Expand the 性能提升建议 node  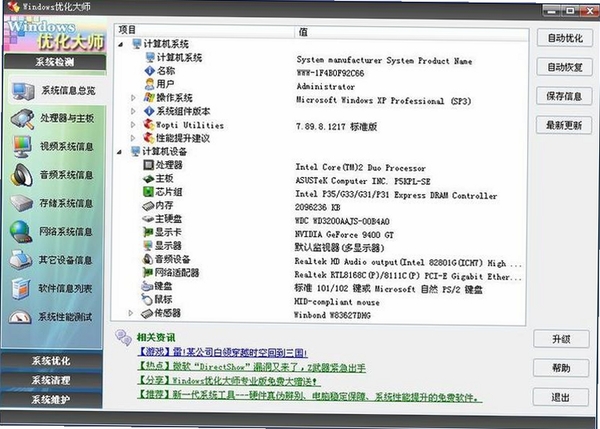[x=133, y=138]
